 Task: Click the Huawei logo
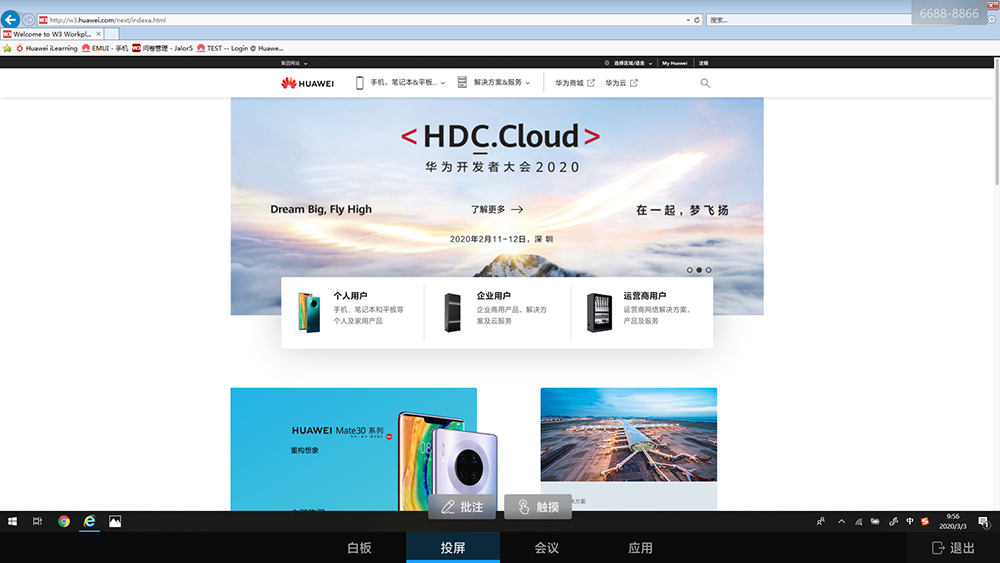pyautogui.click(x=307, y=83)
